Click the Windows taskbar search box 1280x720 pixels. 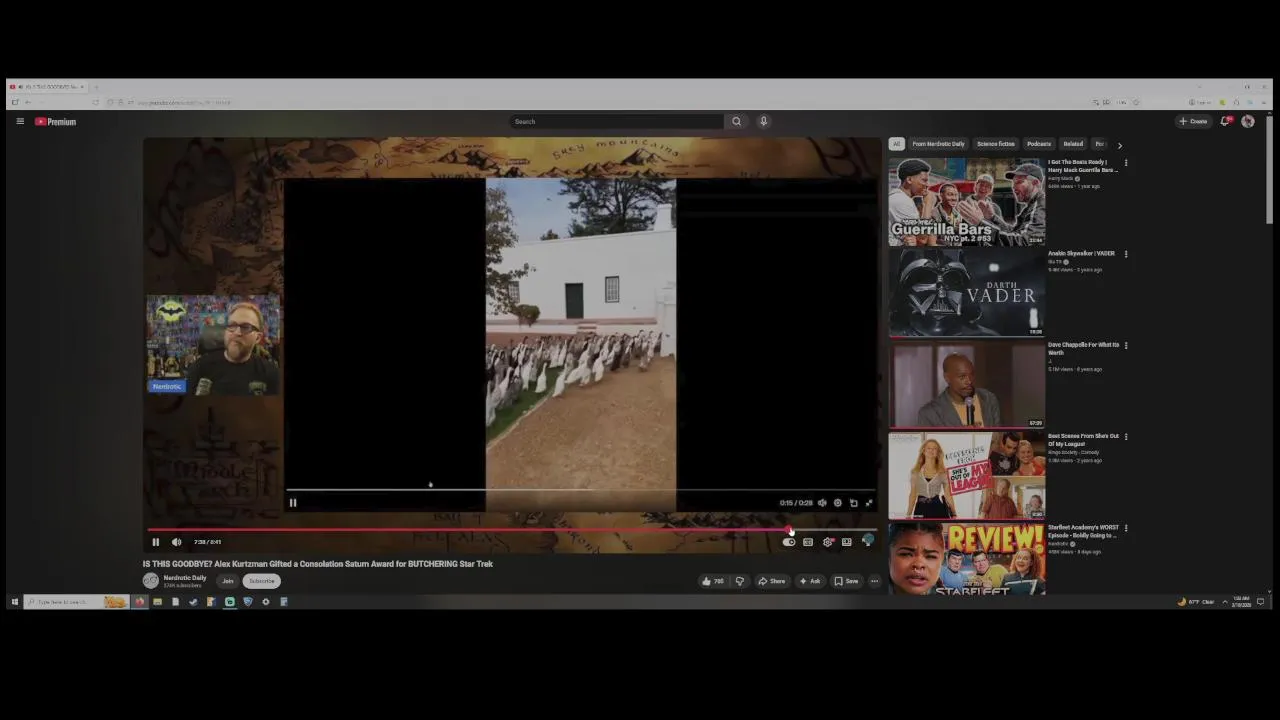(x=76, y=602)
